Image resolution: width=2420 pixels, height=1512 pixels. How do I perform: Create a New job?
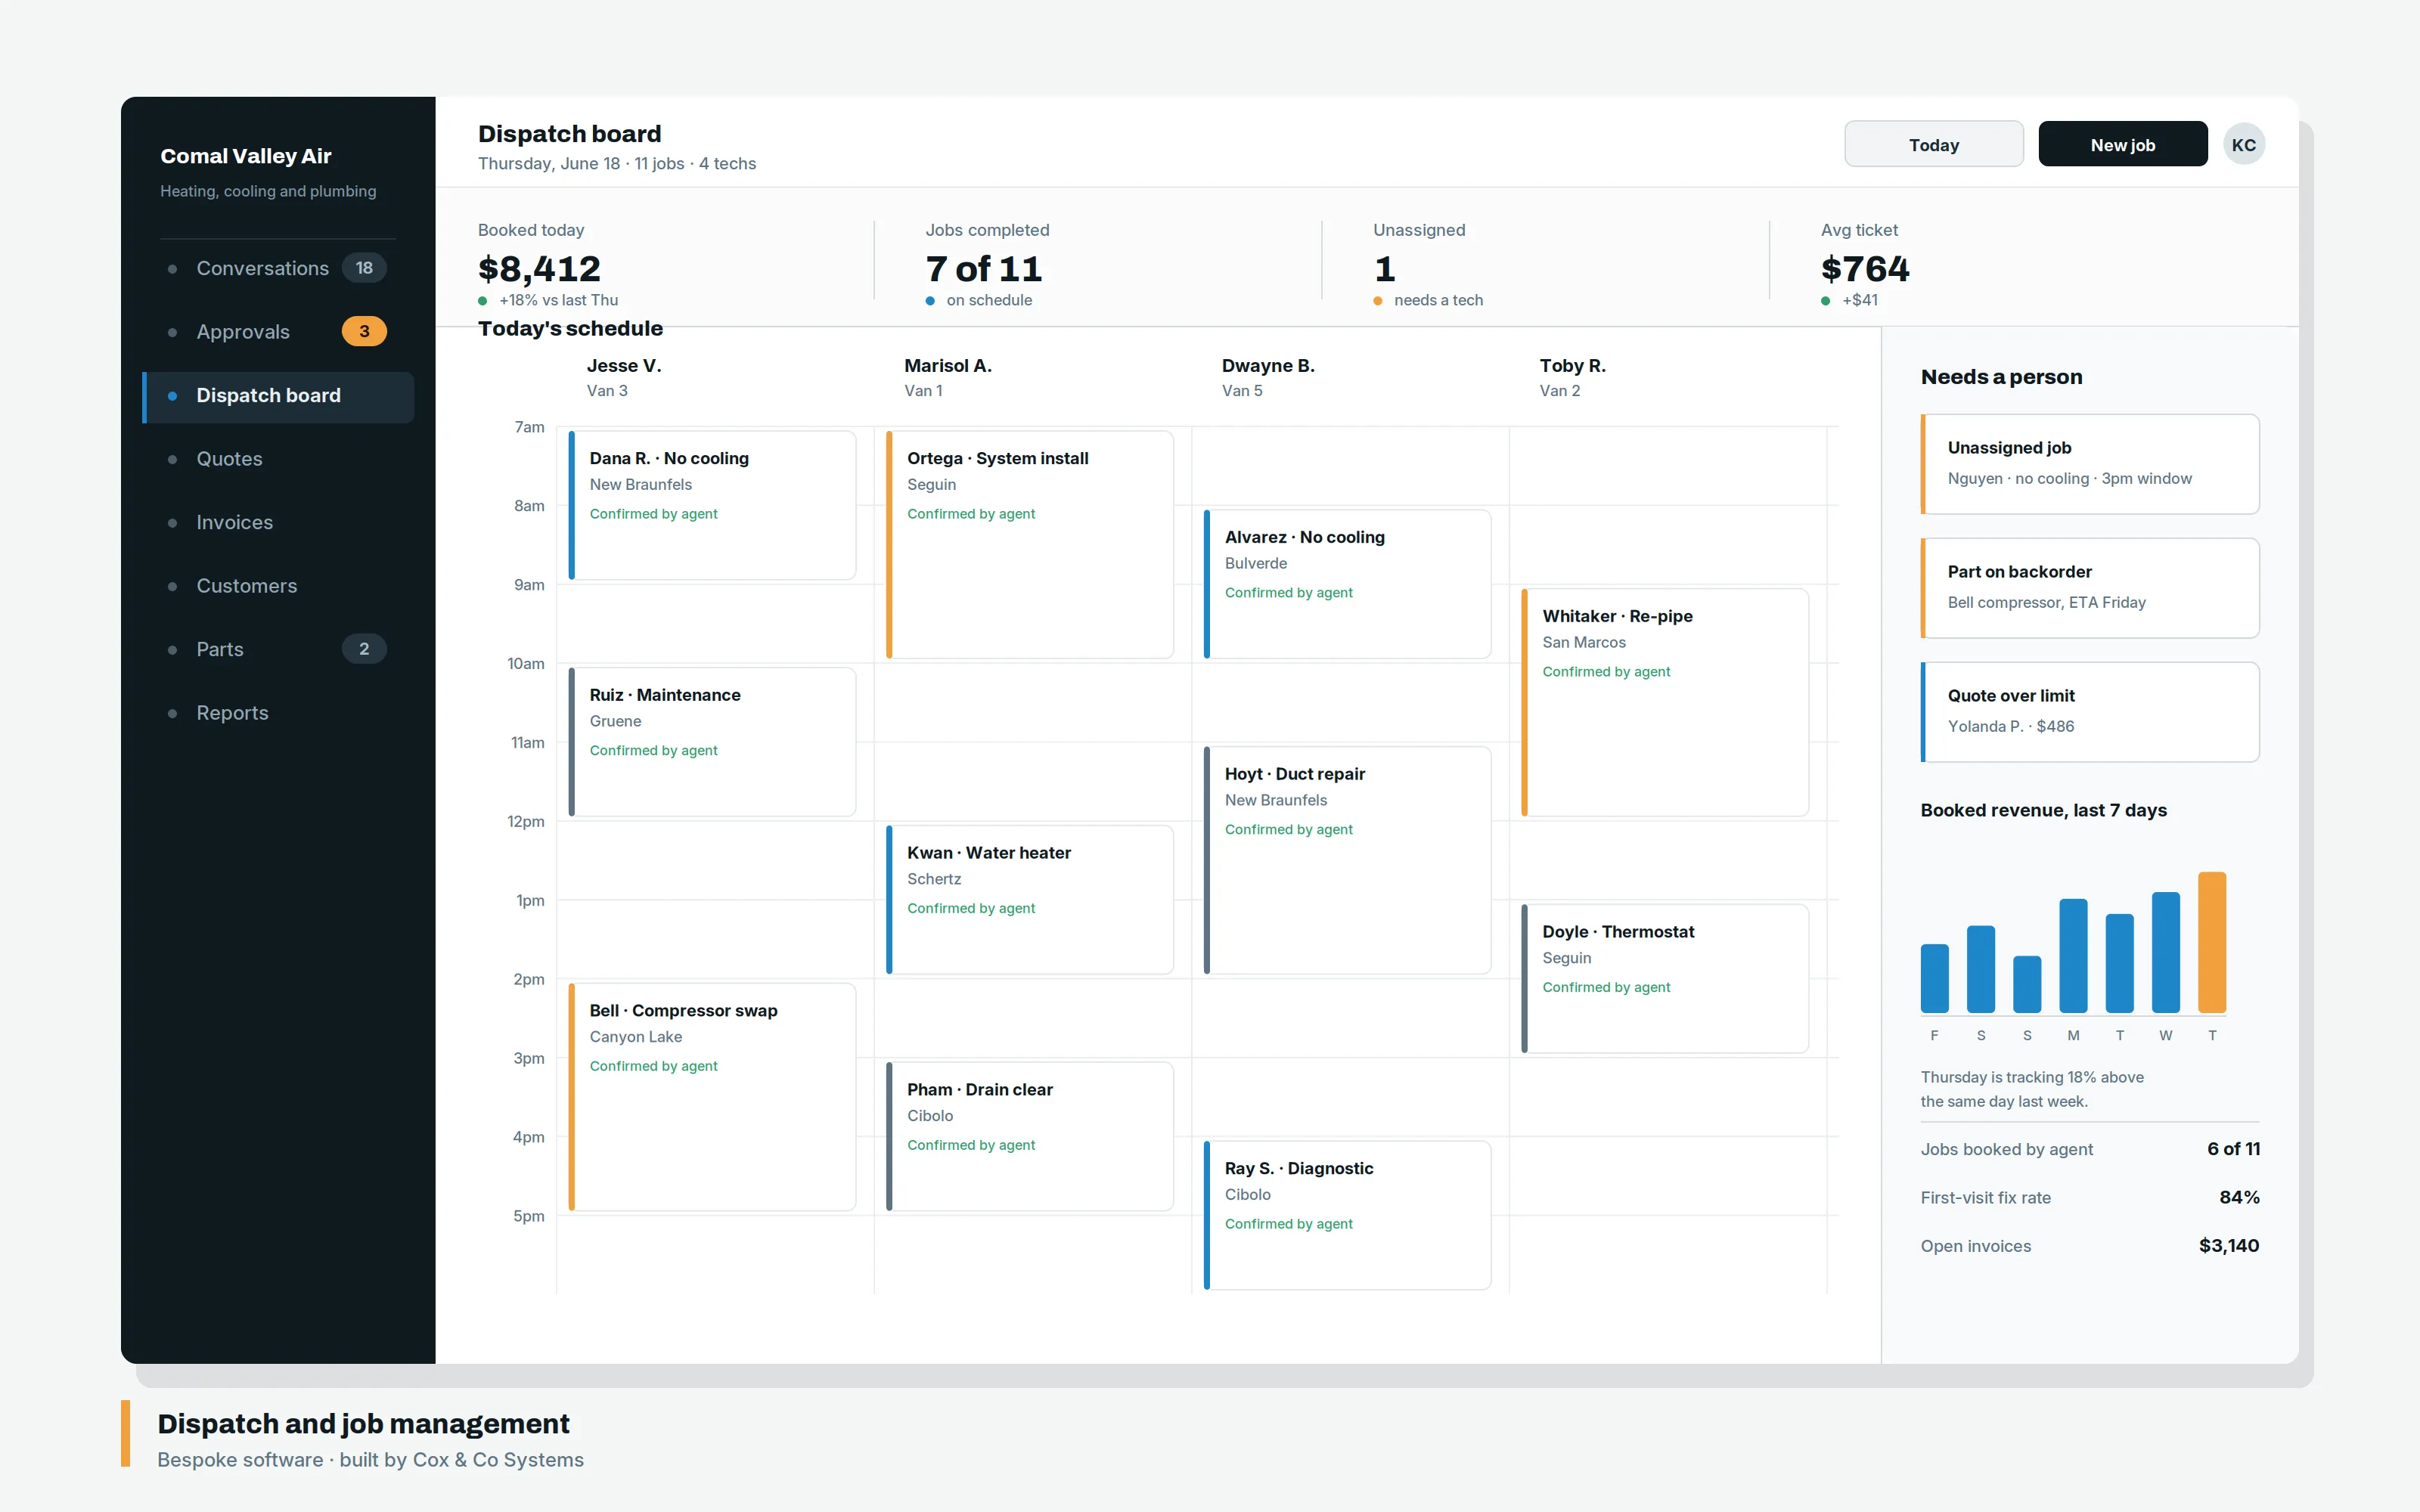[x=2122, y=145]
